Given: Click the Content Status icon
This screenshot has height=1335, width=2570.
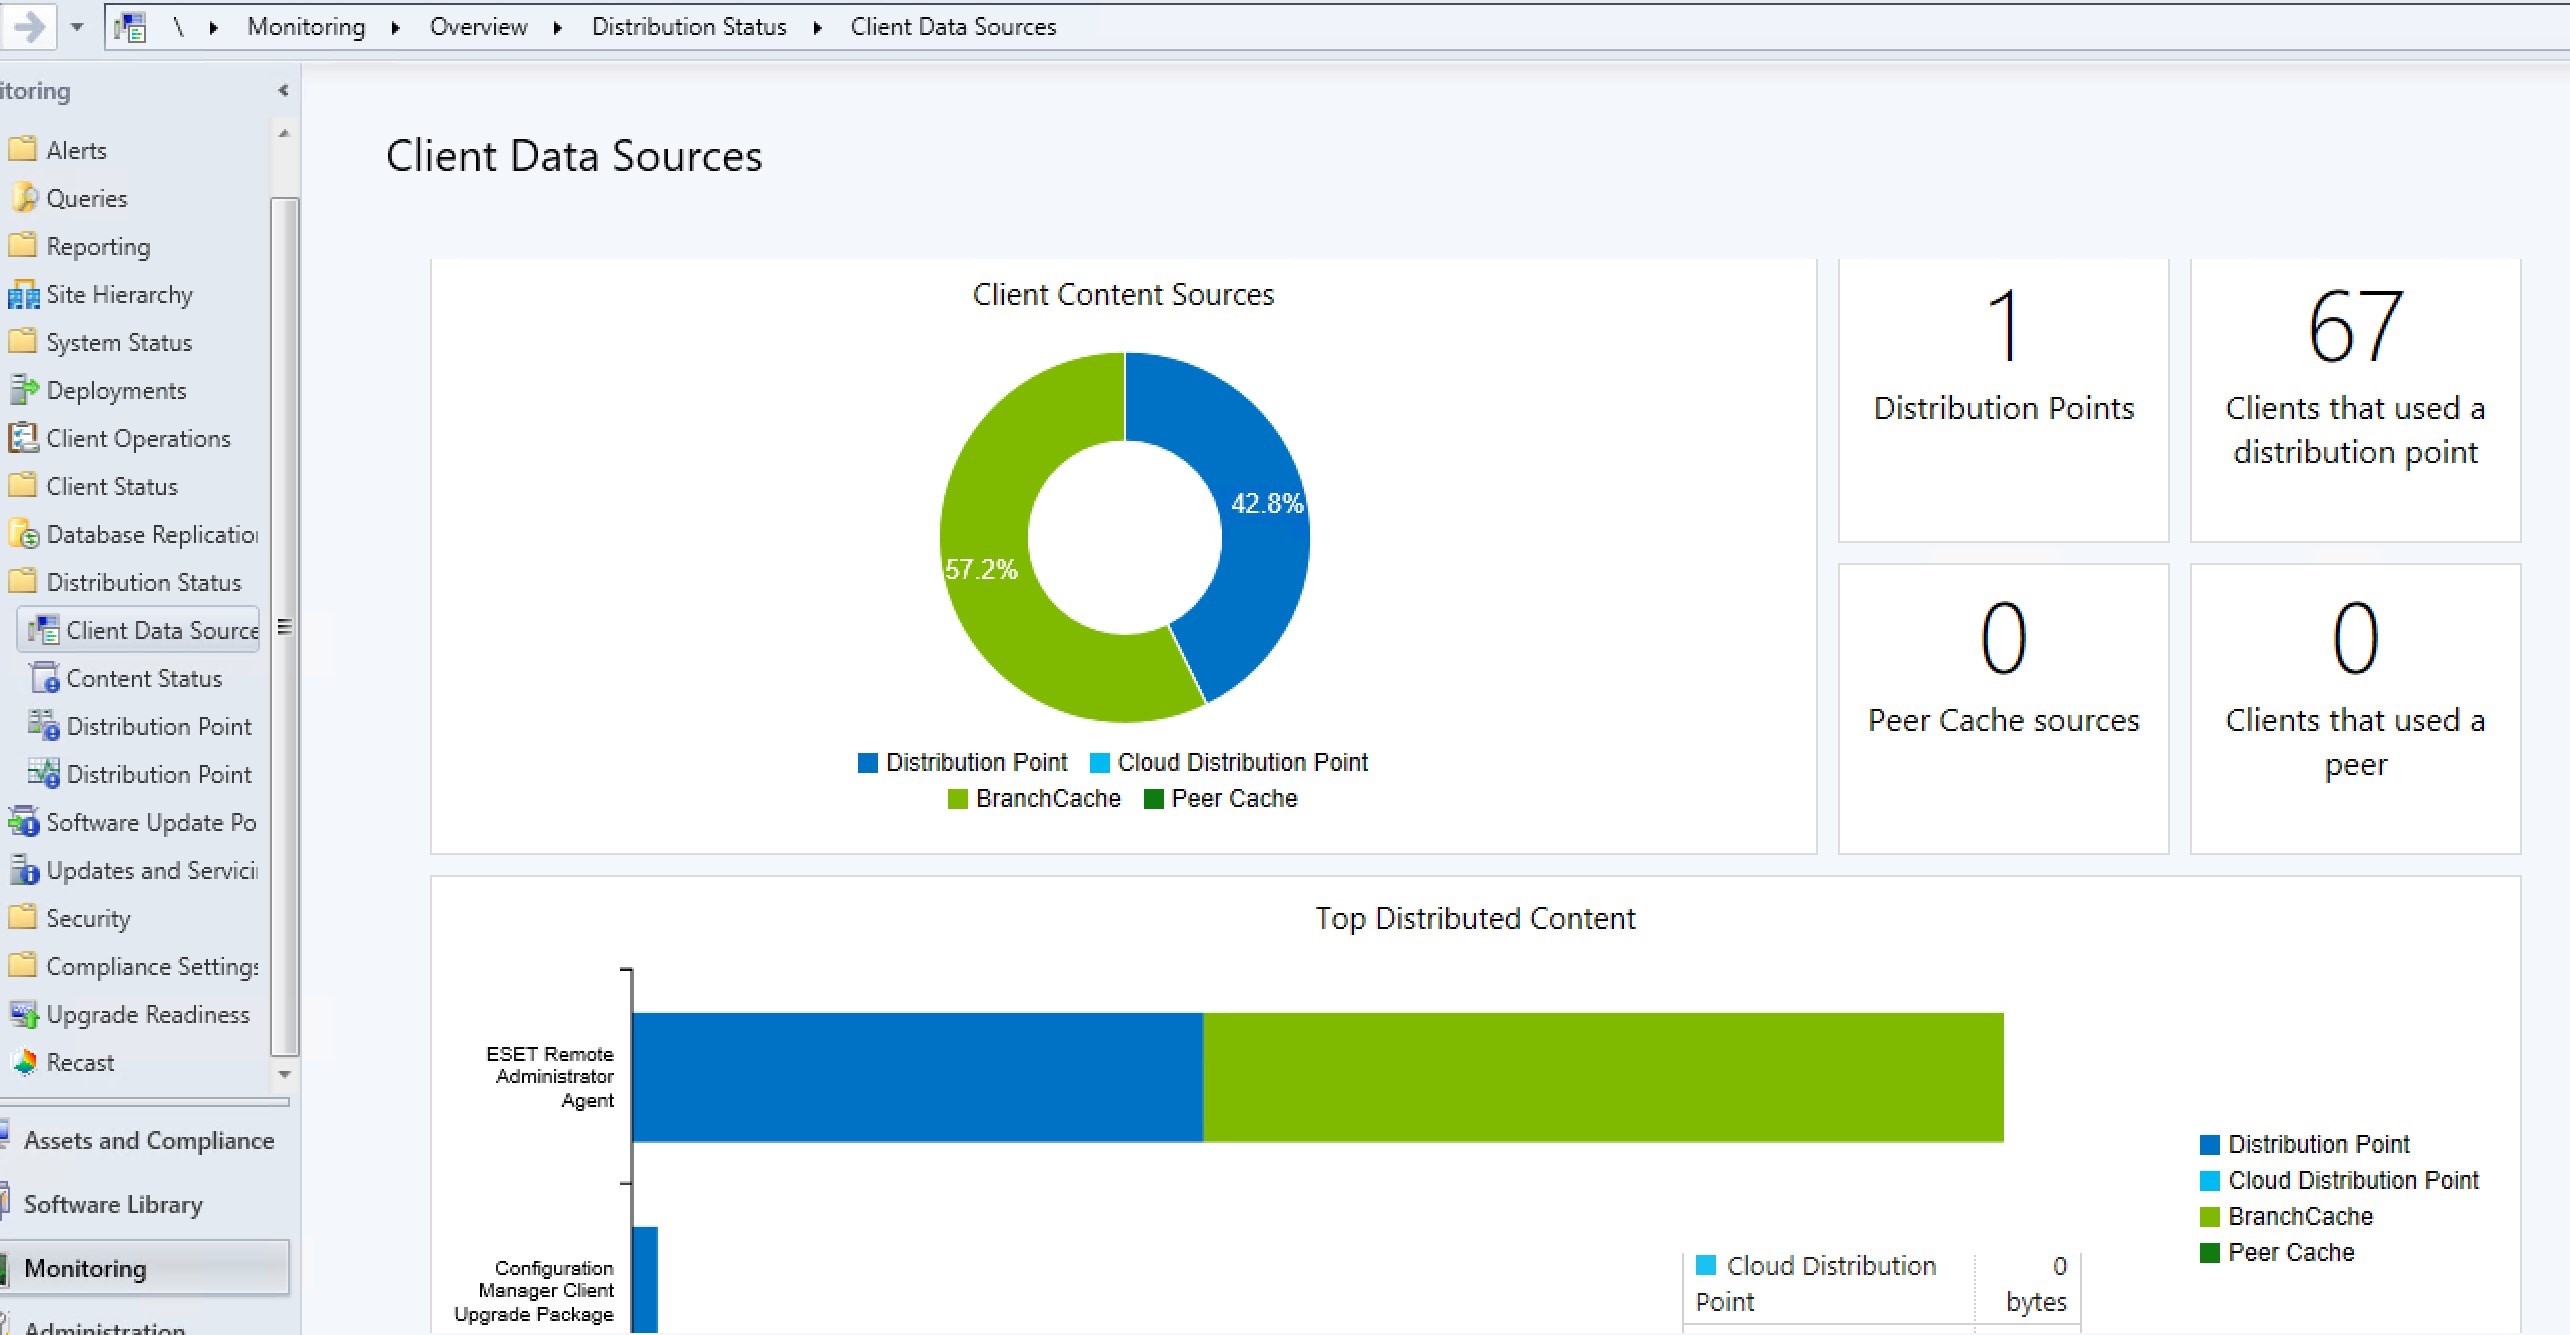Looking at the screenshot, I should [43, 677].
